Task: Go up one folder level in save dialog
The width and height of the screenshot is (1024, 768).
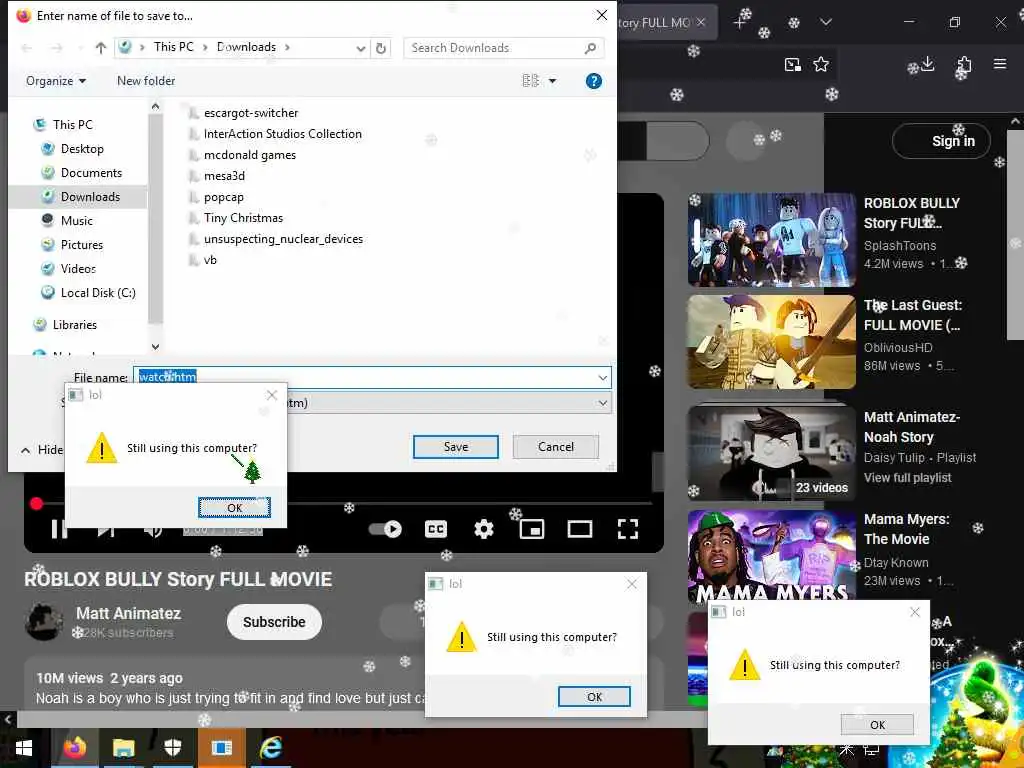Action: 101,48
